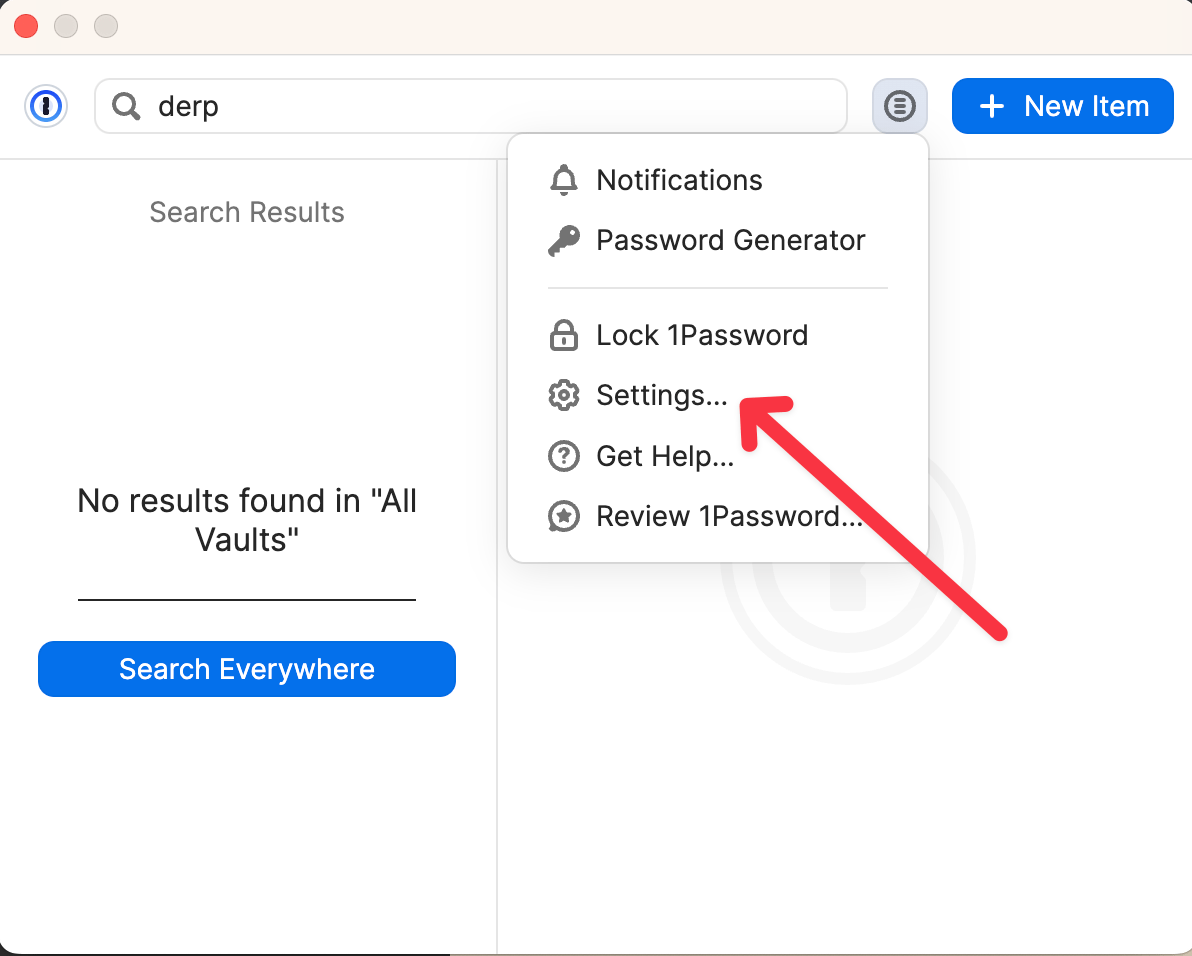Click the red close window button

click(26, 26)
